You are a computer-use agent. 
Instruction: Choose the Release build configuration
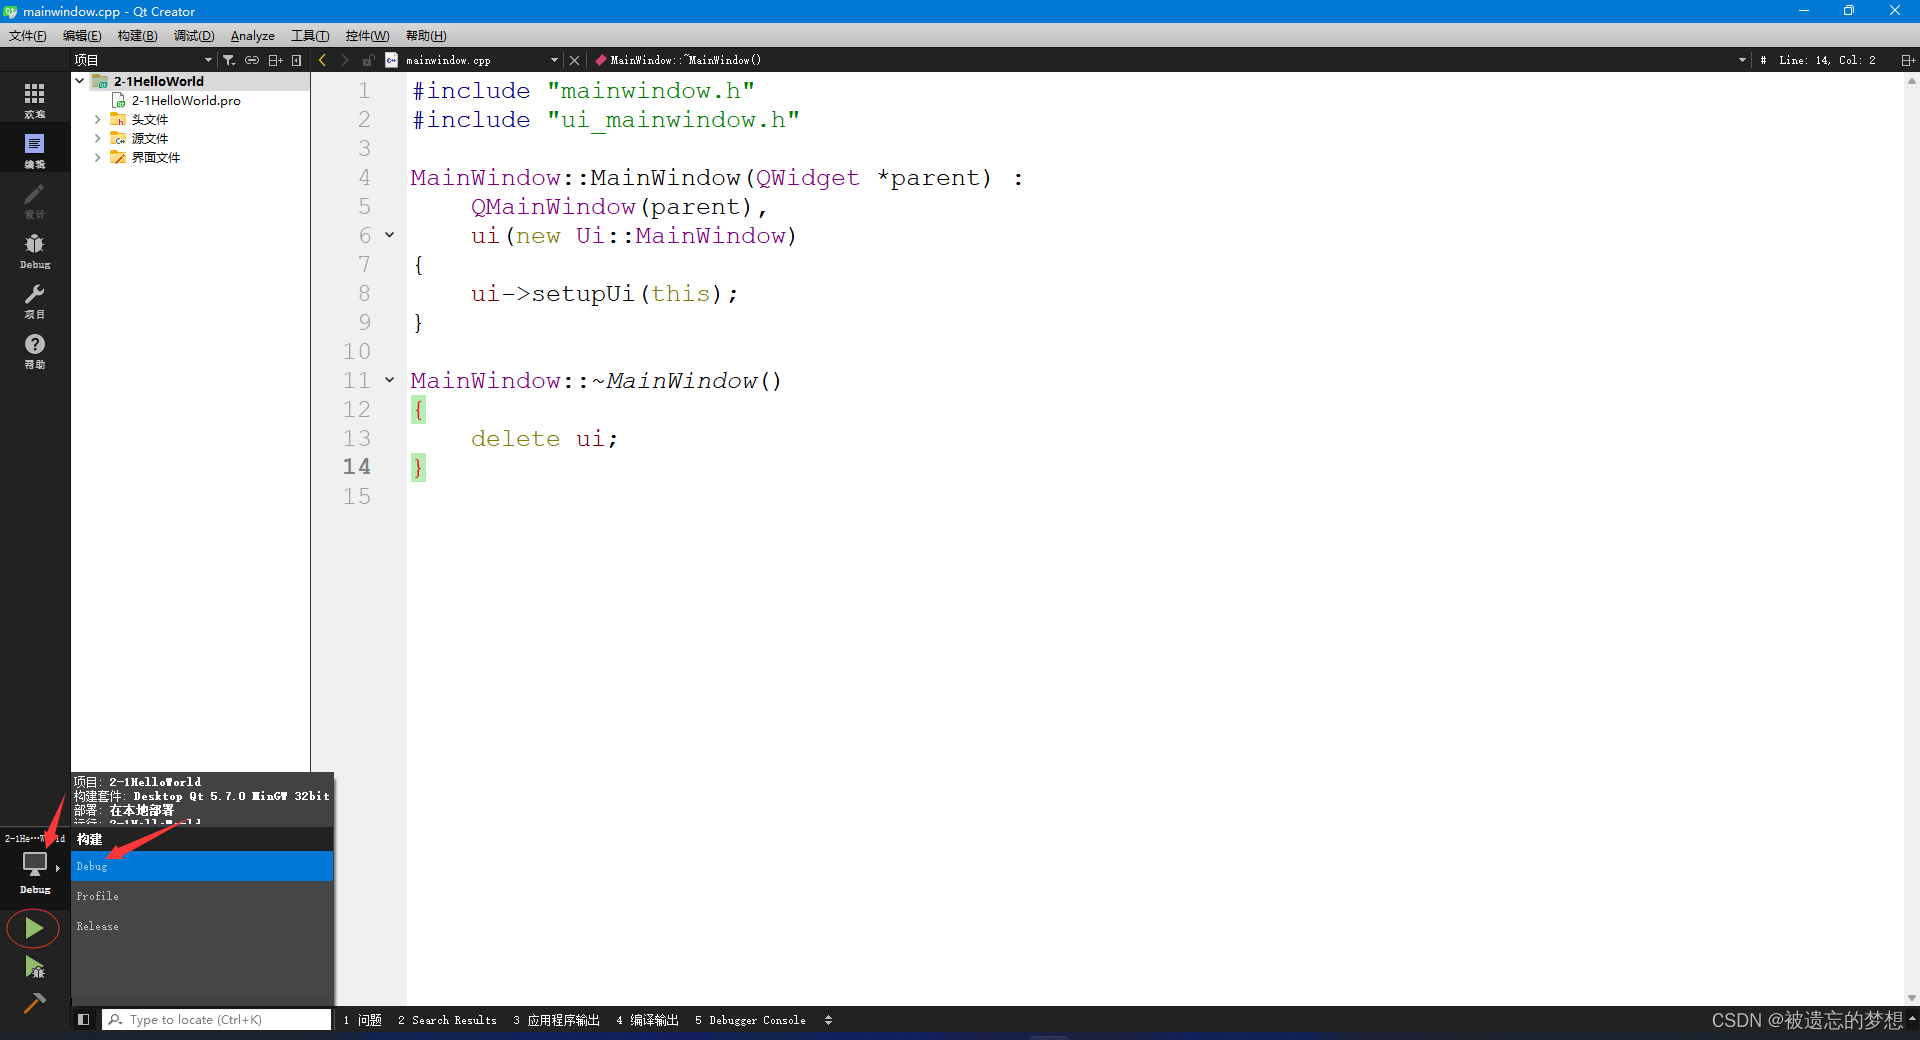(202, 926)
